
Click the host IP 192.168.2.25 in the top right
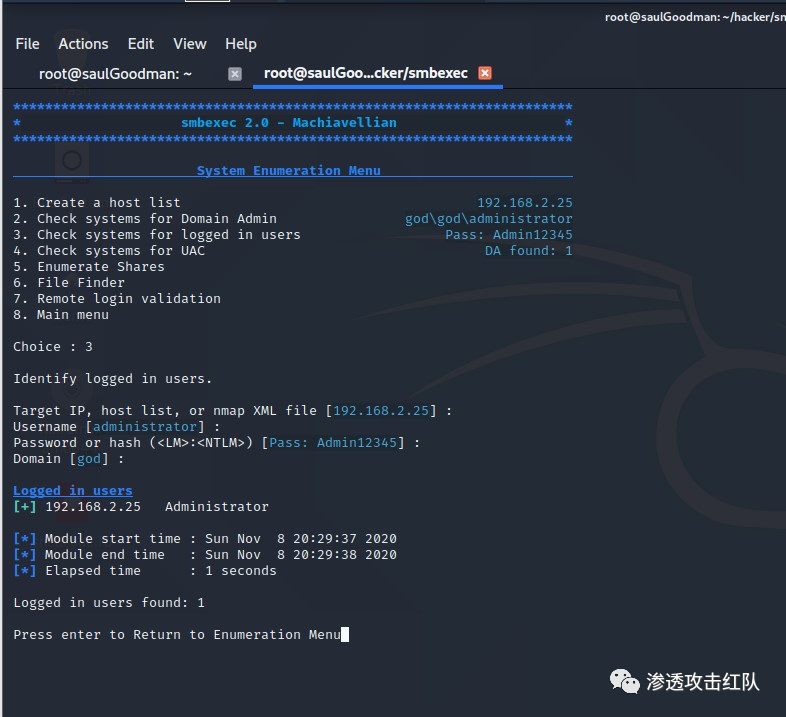(524, 203)
